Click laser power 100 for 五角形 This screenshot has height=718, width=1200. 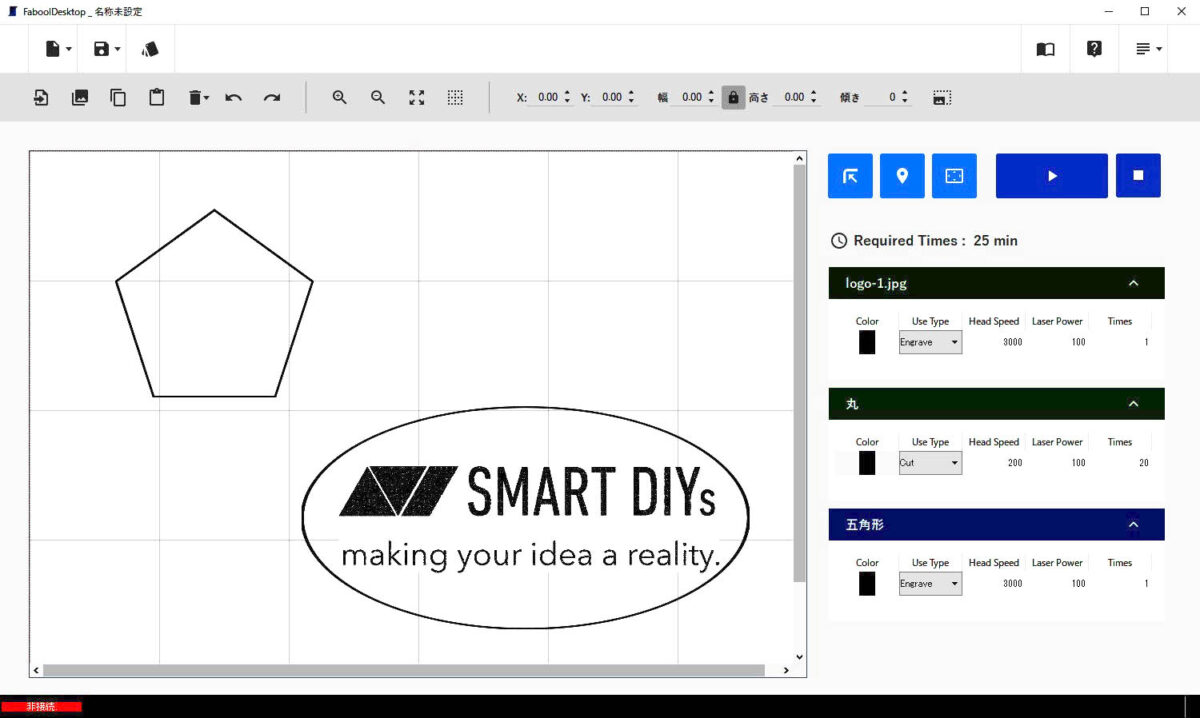[1078, 583]
